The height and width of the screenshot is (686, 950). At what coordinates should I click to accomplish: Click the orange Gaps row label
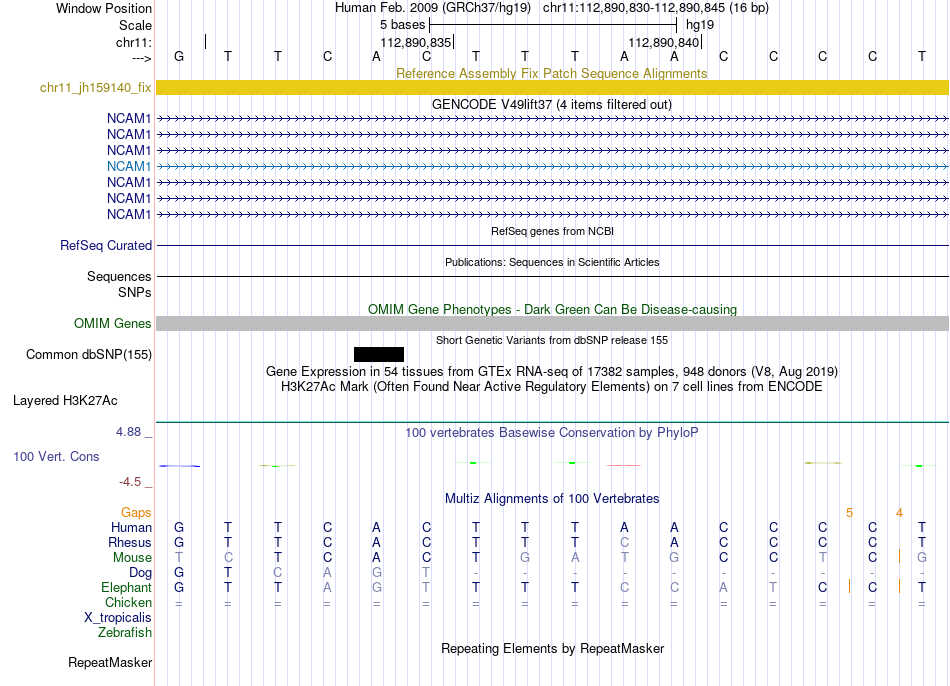click(136, 513)
